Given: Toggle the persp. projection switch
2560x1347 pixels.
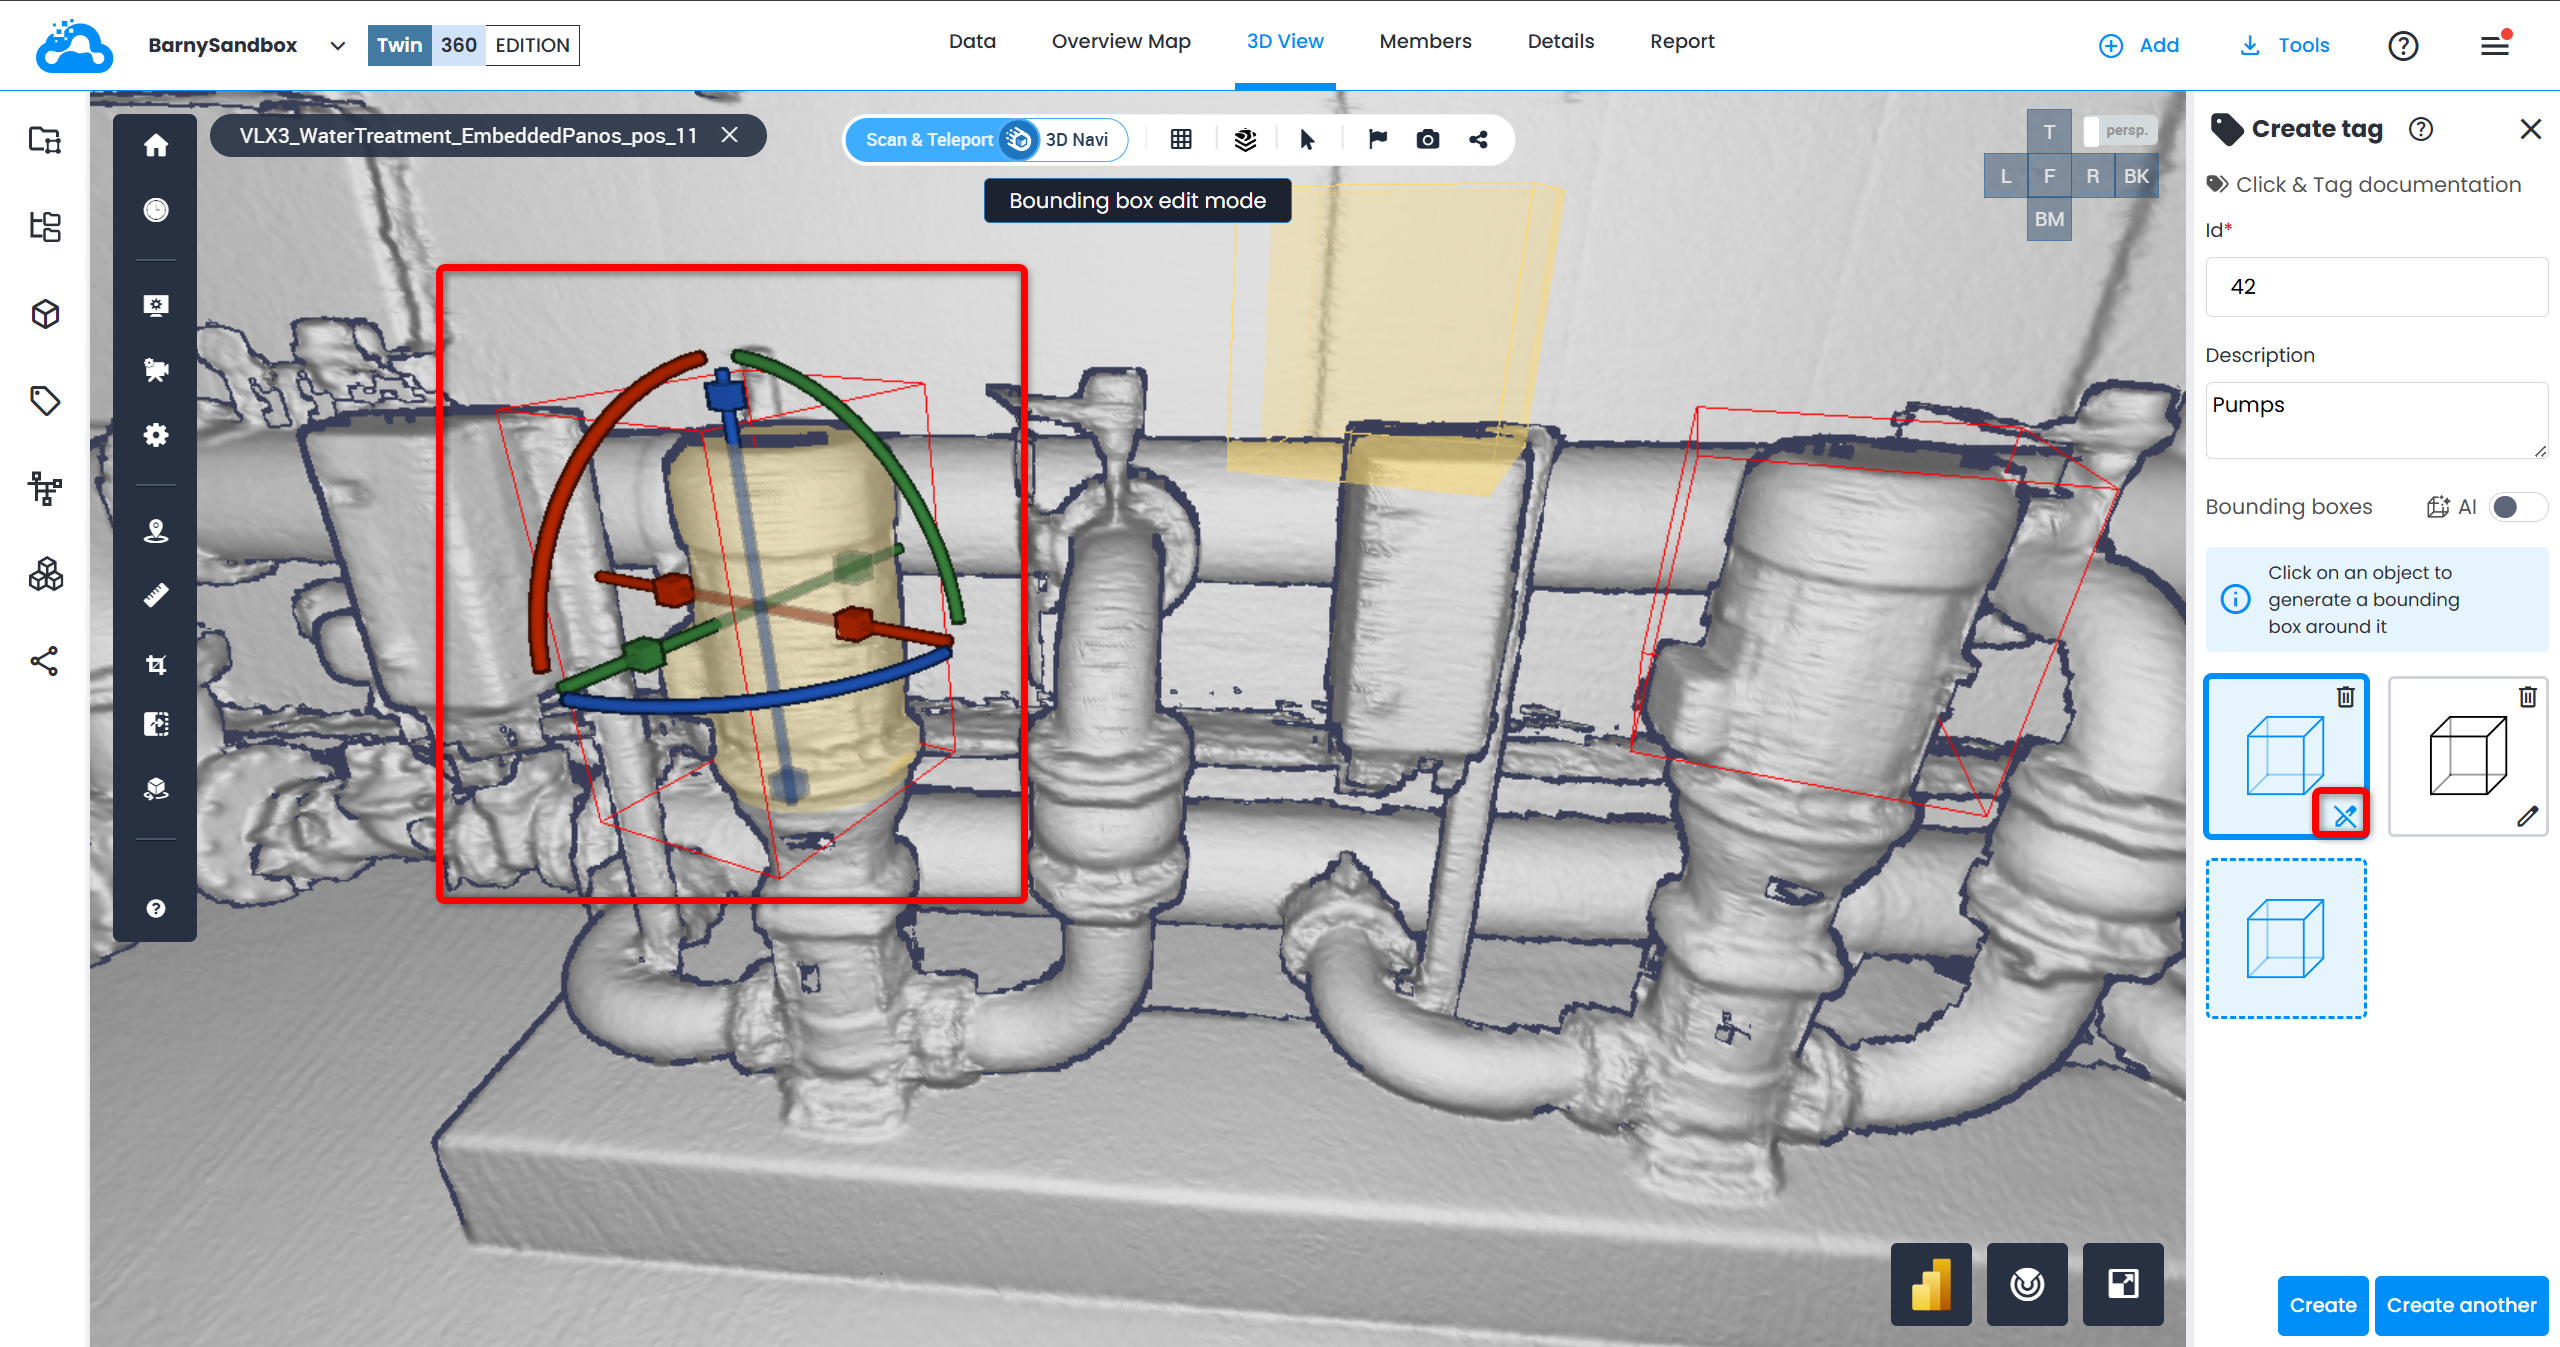Looking at the screenshot, I should click(2119, 131).
